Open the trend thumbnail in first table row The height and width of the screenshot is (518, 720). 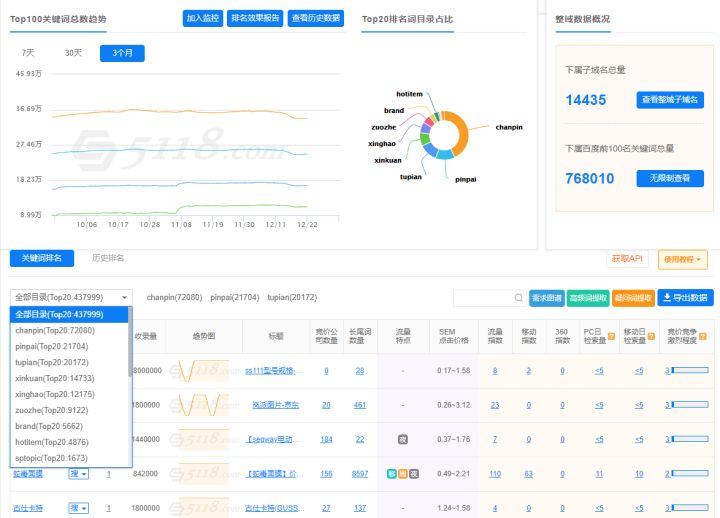[x=204, y=371]
